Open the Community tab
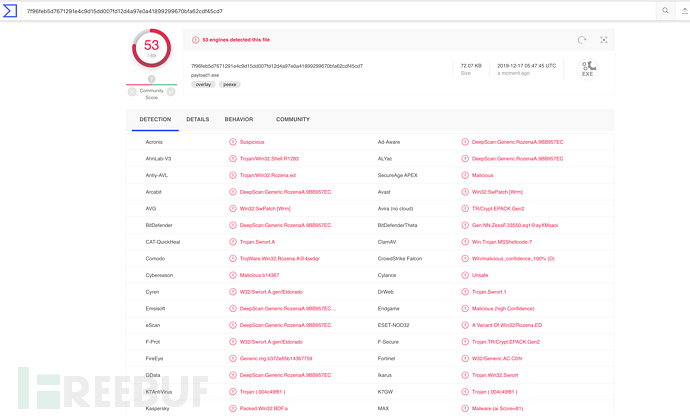The height and width of the screenshot is (416, 690). pos(293,119)
